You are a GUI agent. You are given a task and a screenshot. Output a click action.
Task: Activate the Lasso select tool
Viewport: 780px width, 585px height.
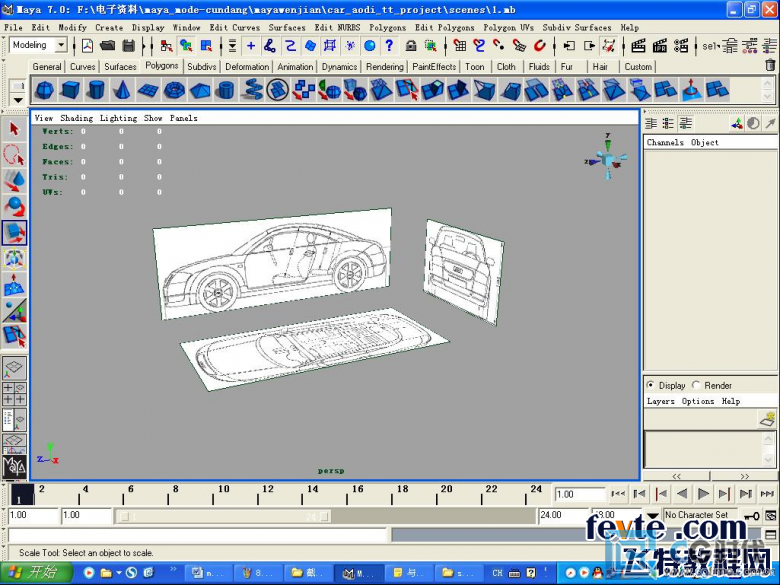(x=14, y=155)
